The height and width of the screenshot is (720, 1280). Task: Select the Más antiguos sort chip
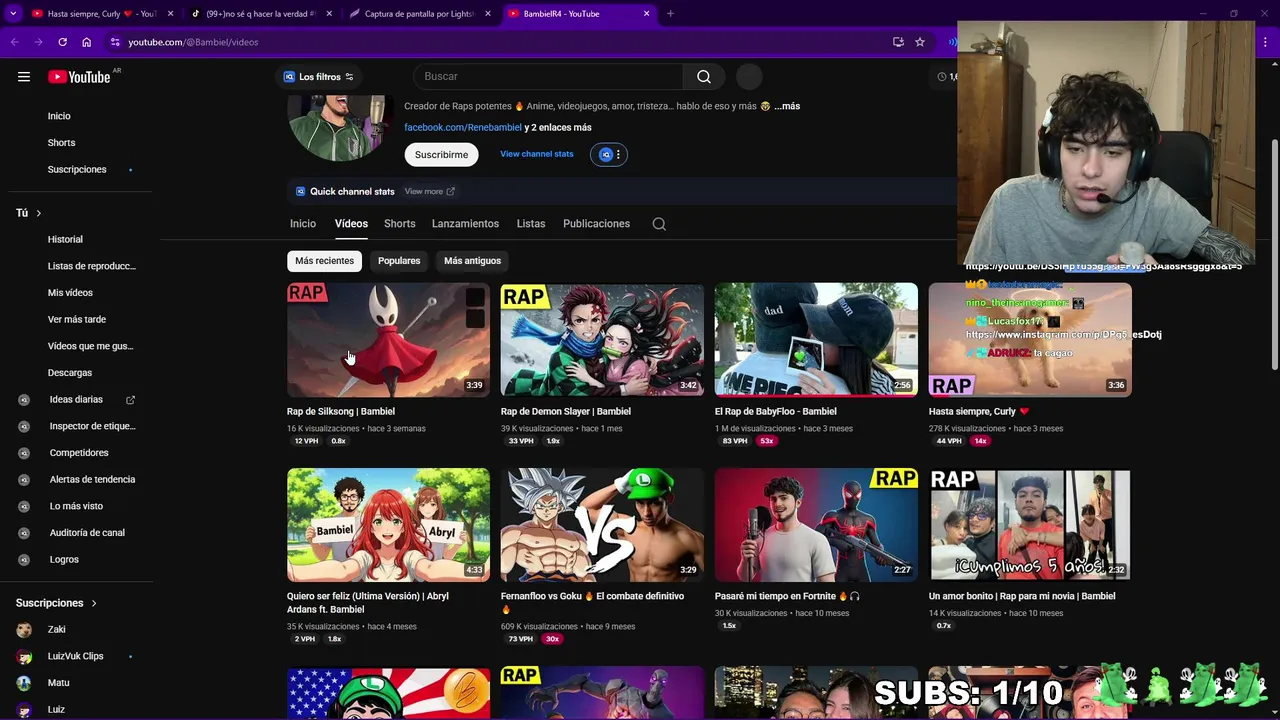472,261
